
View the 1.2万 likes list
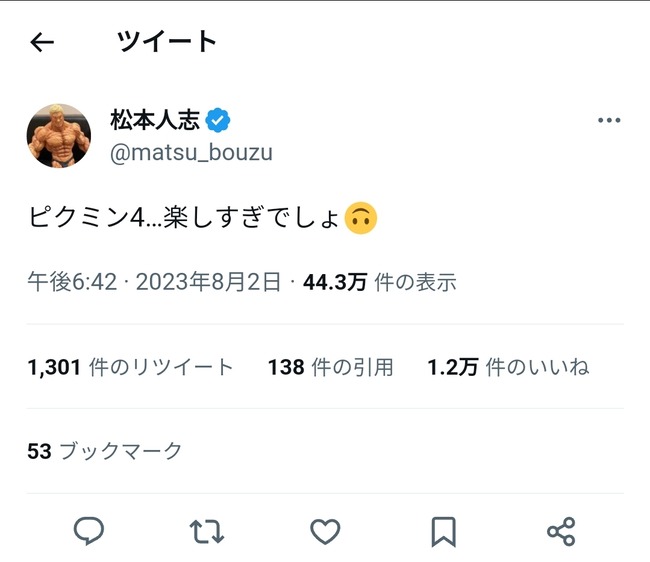(508, 367)
